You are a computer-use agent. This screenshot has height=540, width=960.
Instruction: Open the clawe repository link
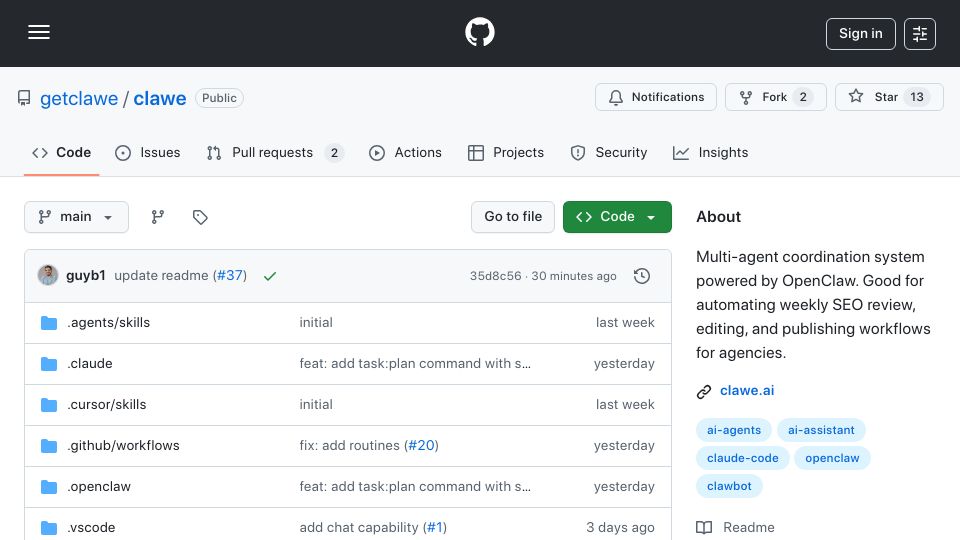(x=160, y=99)
